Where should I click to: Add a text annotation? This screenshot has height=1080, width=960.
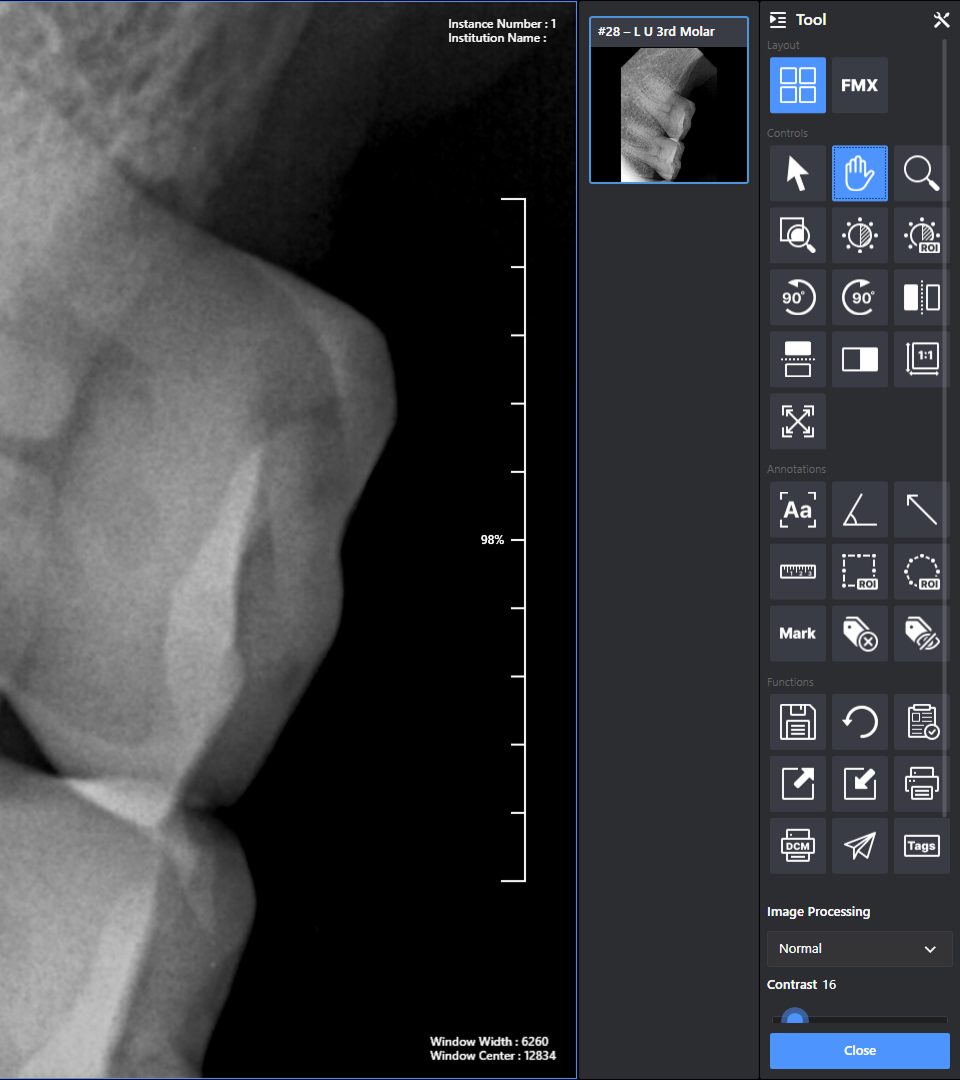pyautogui.click(x=797, y=510)
